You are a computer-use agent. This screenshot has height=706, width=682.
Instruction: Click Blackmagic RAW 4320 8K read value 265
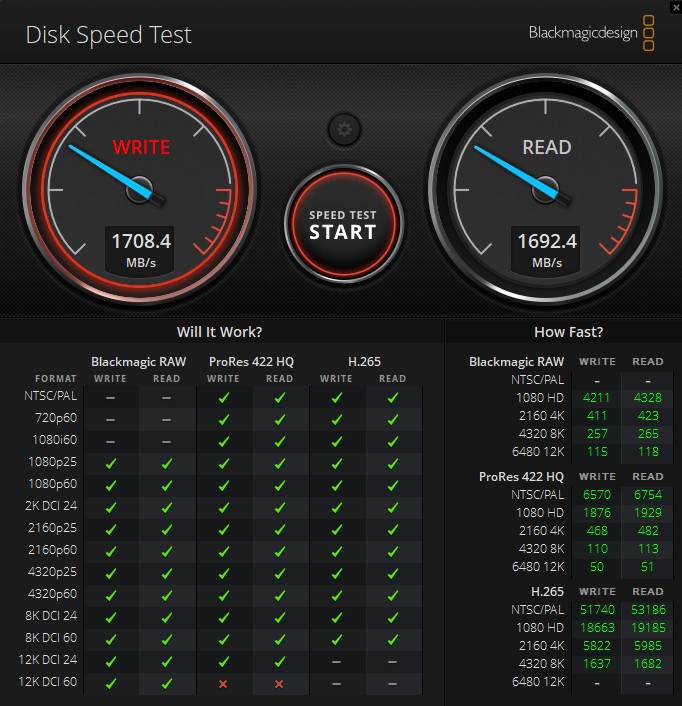pos(648,434)
